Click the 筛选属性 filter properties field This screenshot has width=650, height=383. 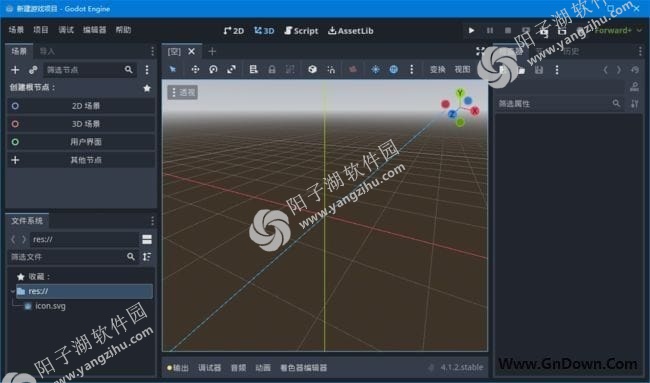click(x=560, y=104)
